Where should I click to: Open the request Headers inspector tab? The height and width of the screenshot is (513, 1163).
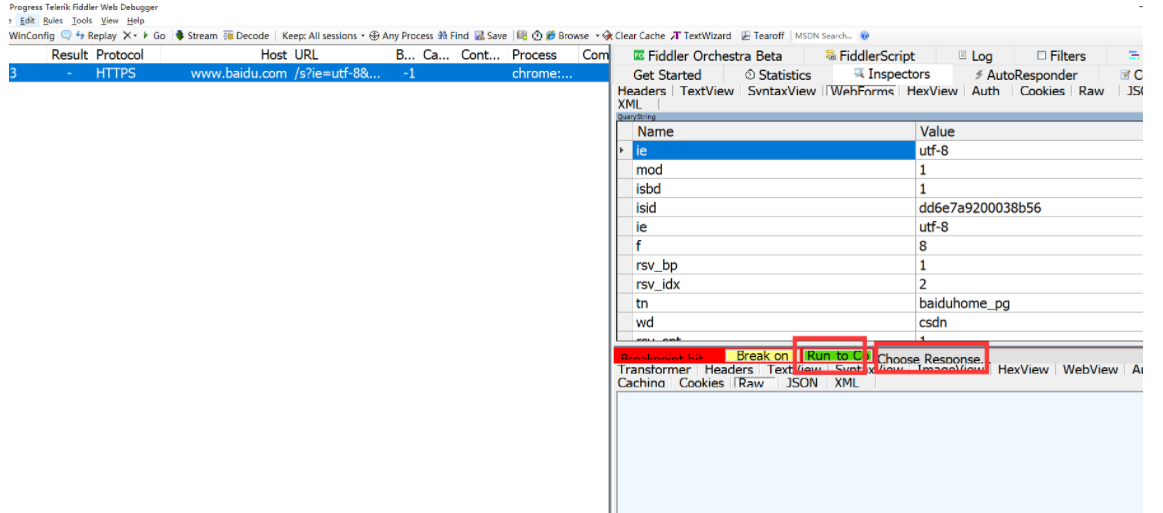[642, 91]
